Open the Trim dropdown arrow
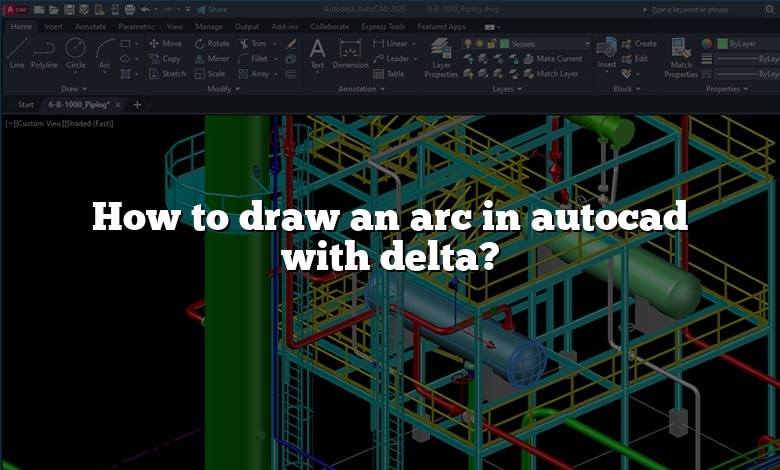This screenshot has height=470, width=780. (x=274, y=44)
